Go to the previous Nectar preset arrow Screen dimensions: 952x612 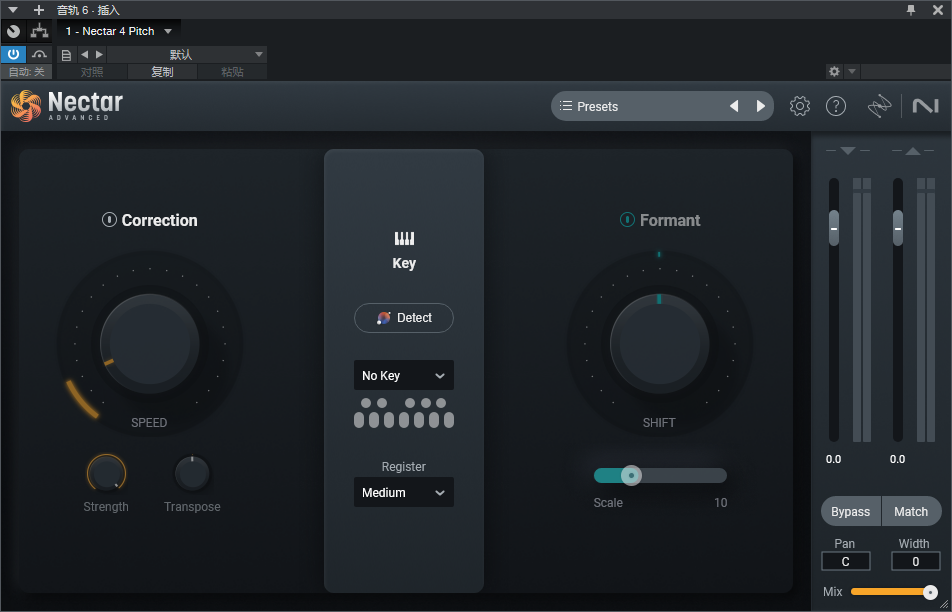pos(734,106)
